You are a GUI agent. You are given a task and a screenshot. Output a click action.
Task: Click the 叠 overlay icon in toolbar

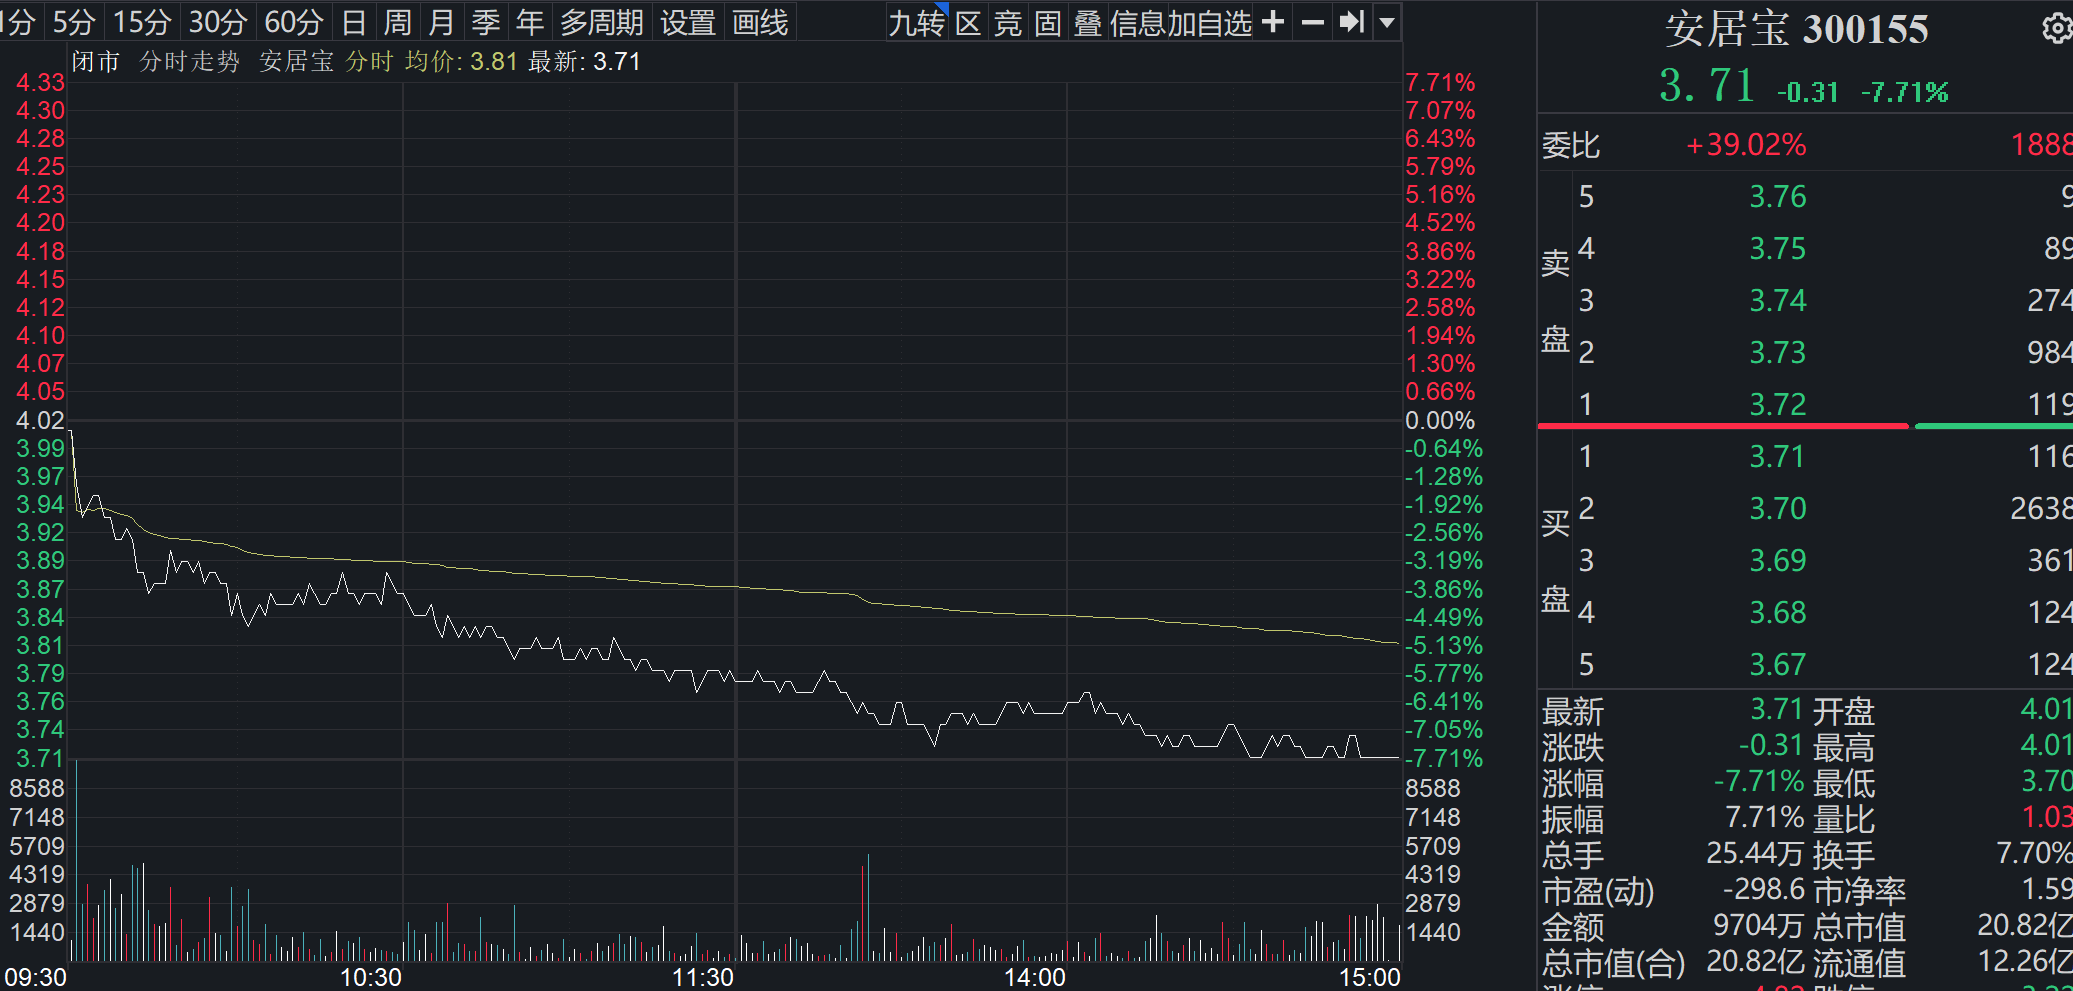coord(1087,22)
